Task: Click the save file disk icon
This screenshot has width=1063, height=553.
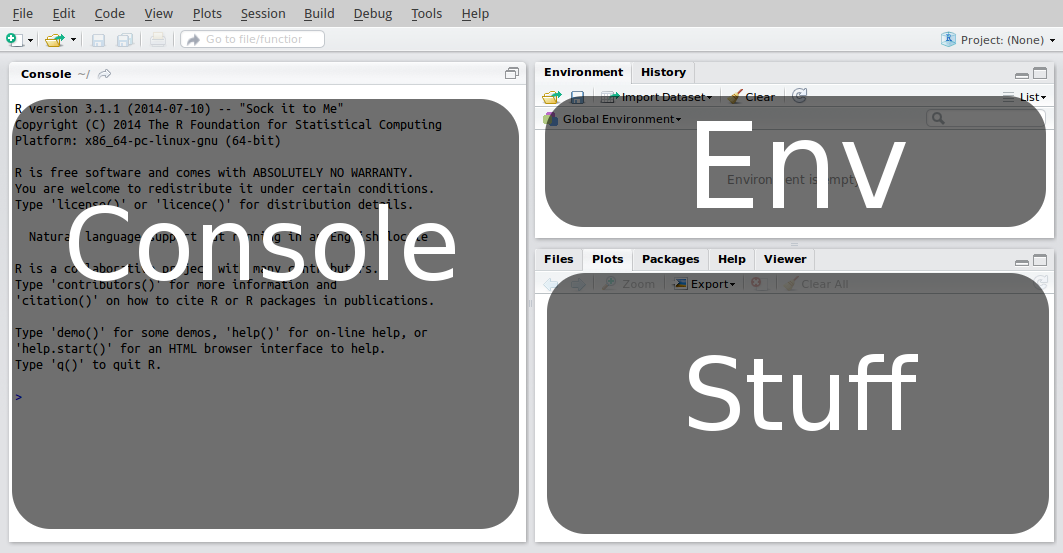Action: [98, 40]
